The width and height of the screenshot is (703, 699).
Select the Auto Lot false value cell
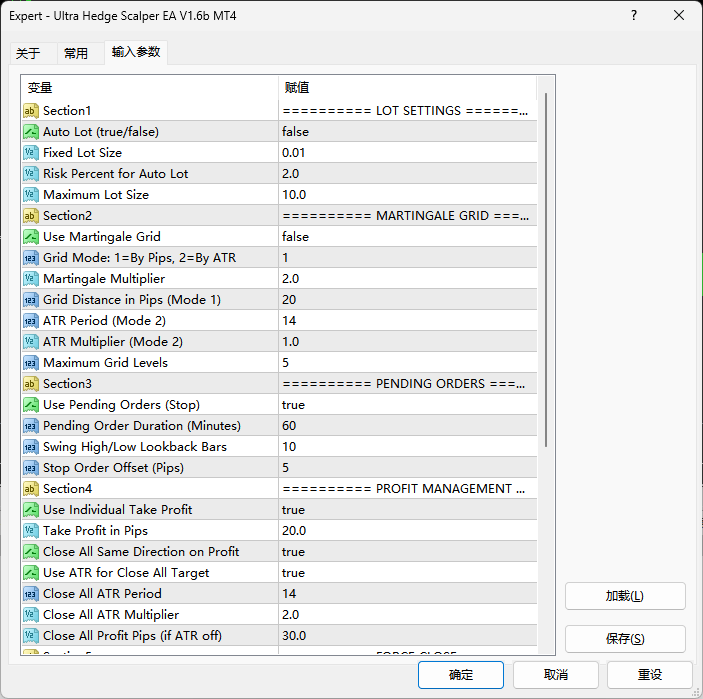[406, 132]
